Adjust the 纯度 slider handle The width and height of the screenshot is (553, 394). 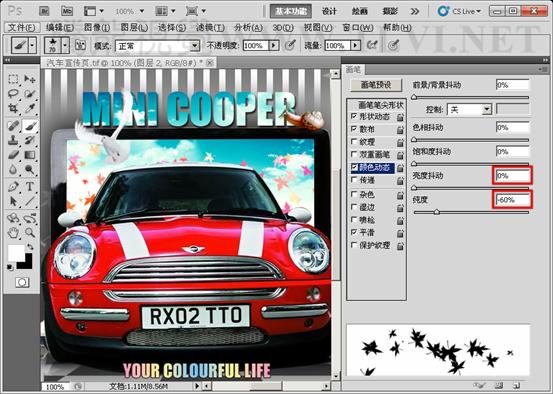437,212
